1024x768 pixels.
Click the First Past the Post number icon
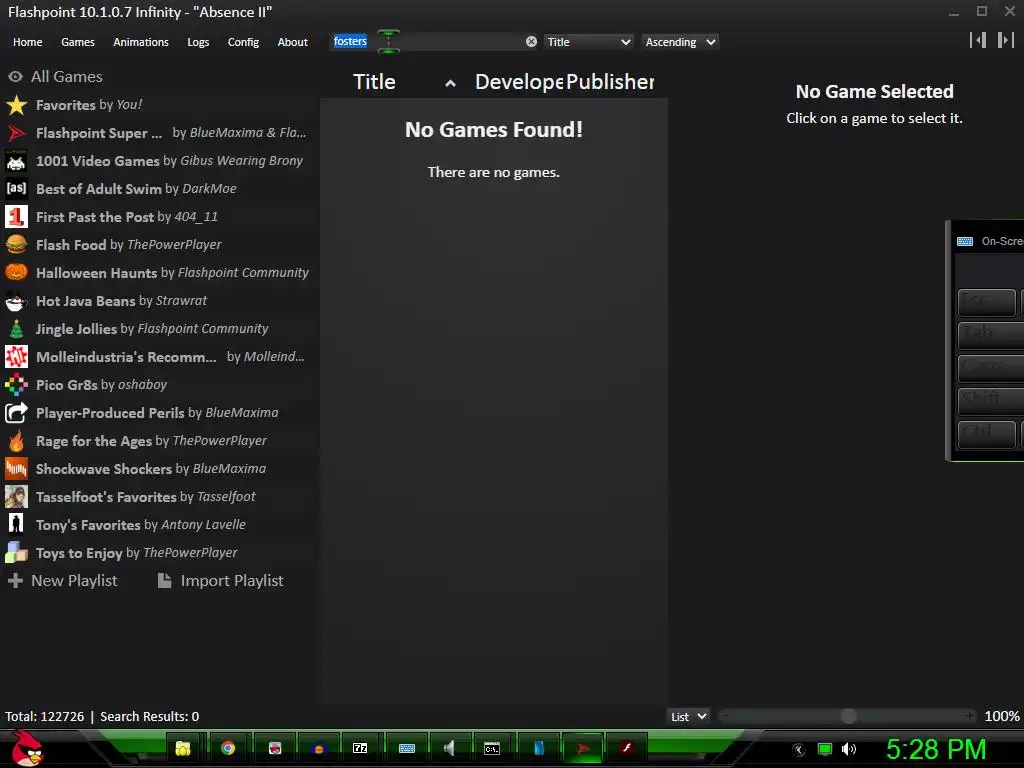pos(16,217)
